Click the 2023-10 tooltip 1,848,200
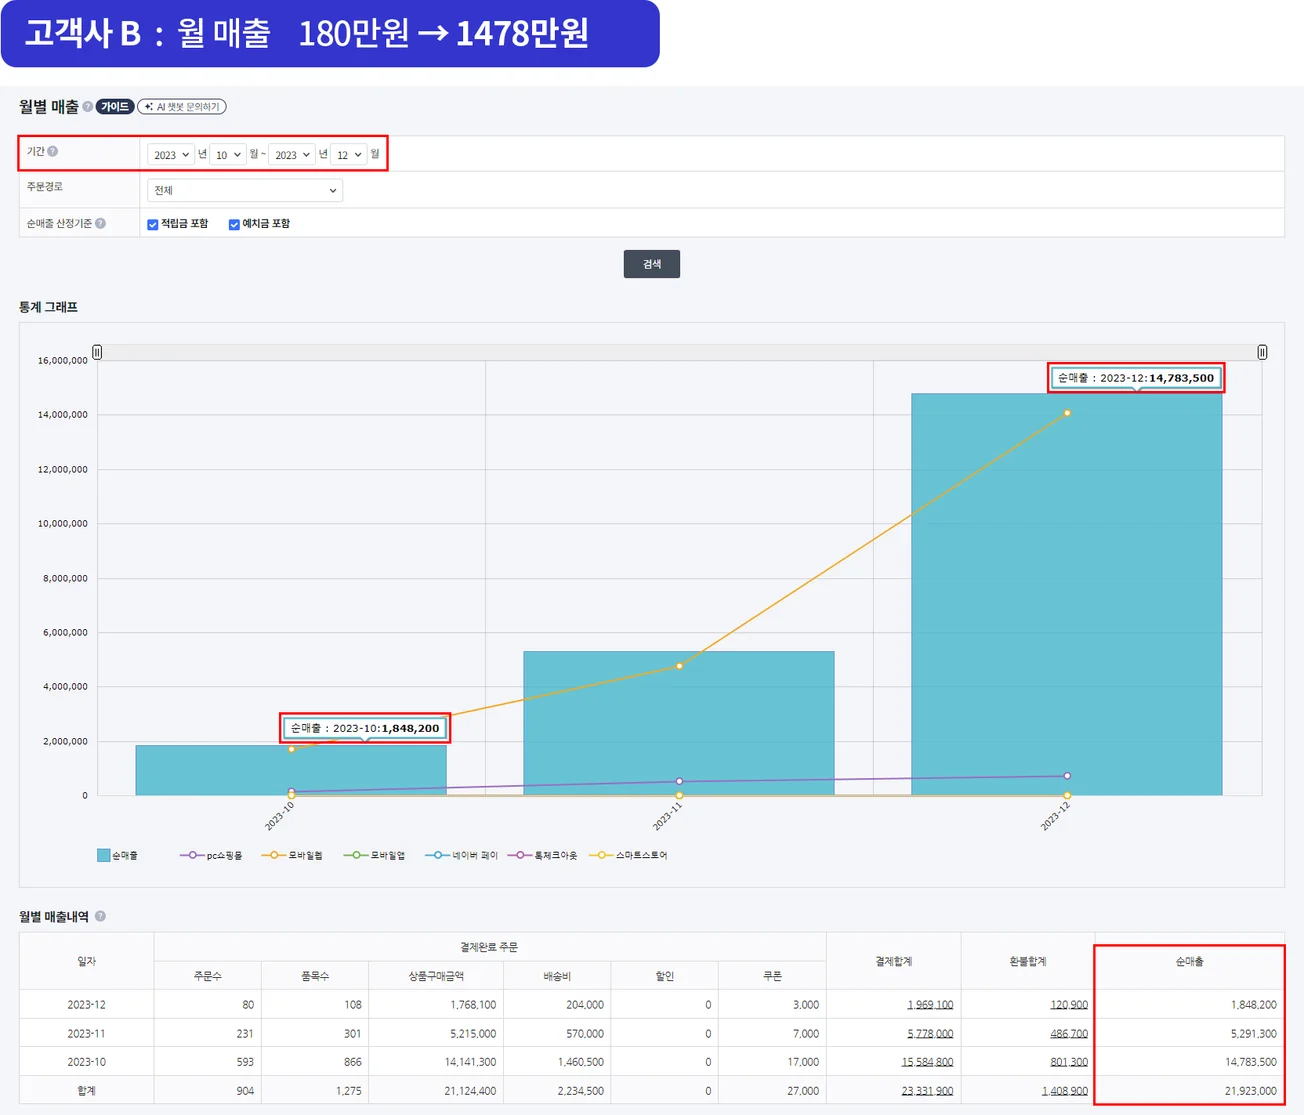 click(x=365, y=728)
